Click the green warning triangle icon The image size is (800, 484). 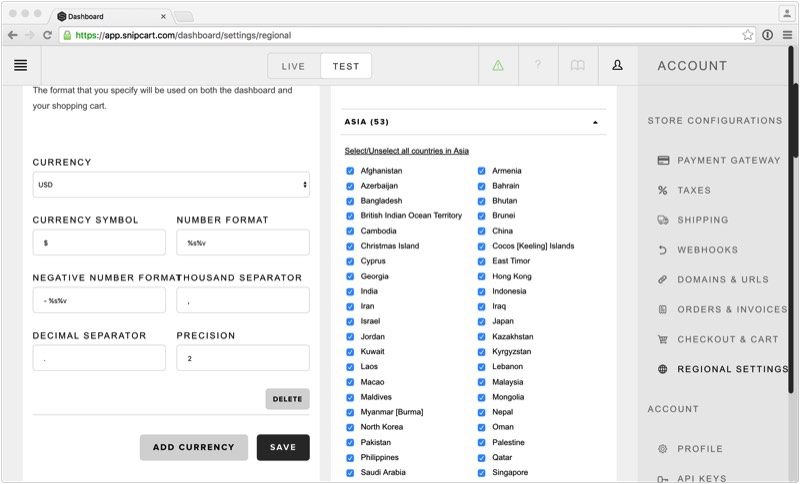(x=498, y=65)
